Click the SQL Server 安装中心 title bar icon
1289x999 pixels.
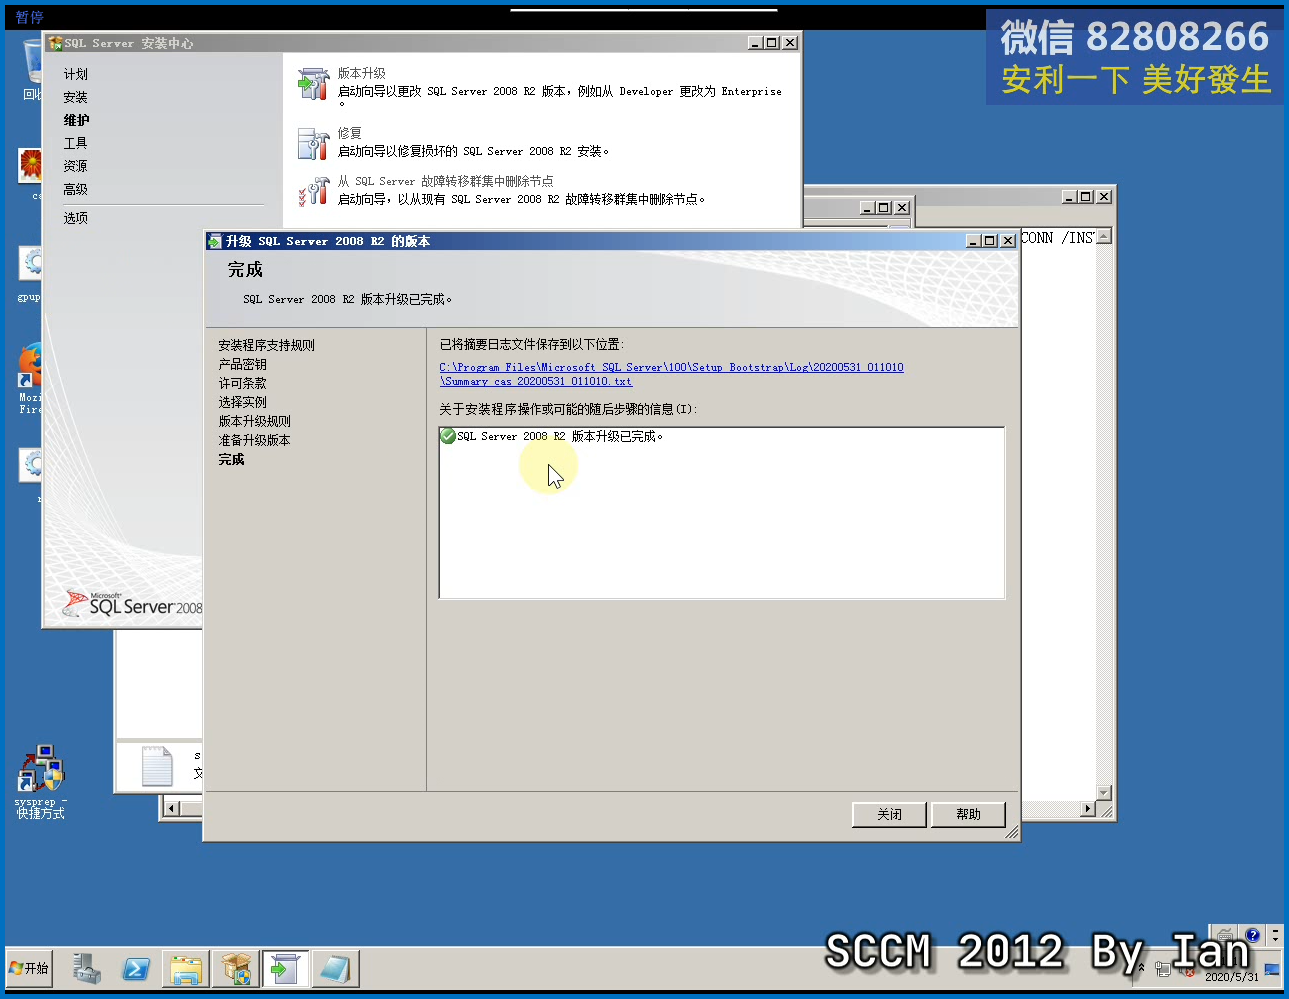coord(55,43)
